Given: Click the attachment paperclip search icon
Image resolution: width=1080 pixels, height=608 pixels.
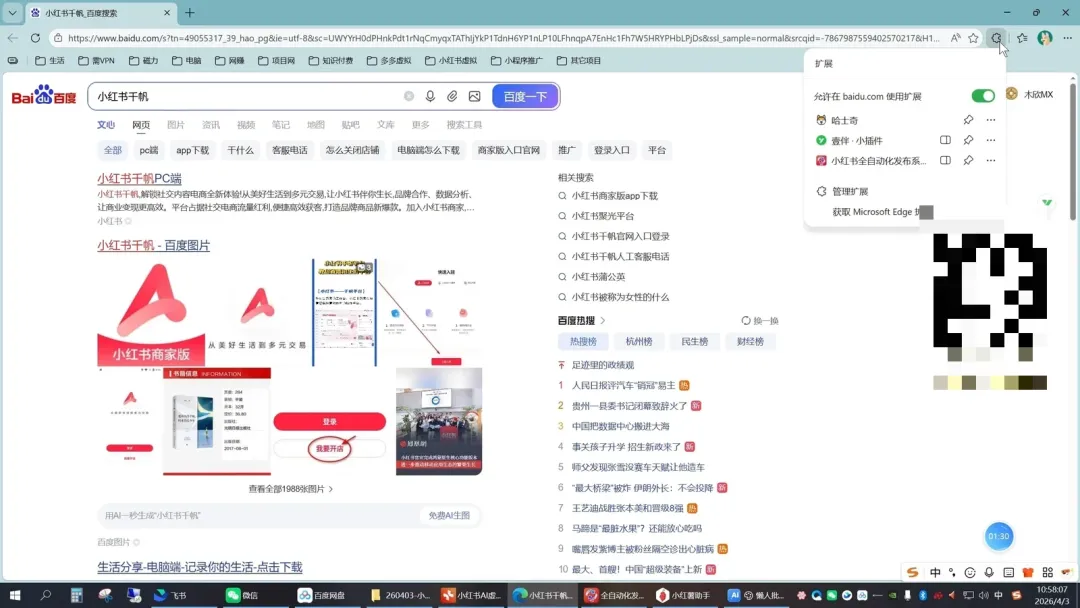Looking at the screenshot, I should tap(452, 96).
